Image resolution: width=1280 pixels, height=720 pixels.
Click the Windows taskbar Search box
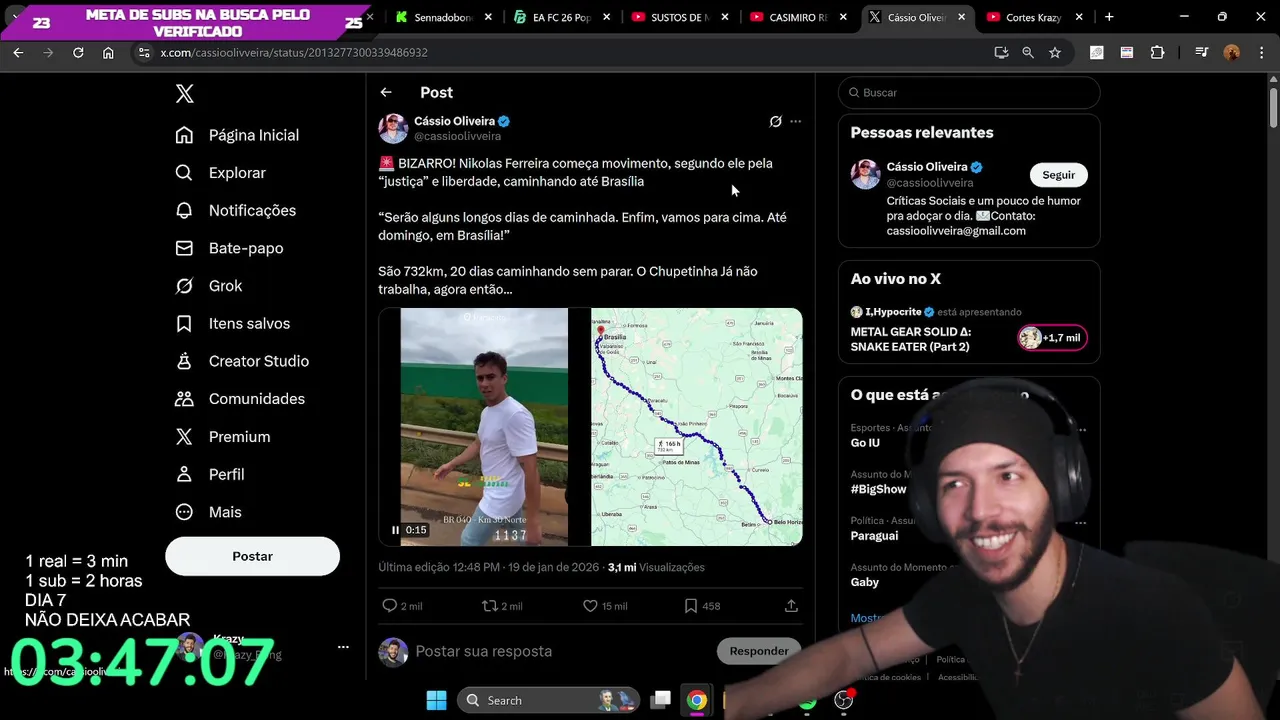coord(550,700)
